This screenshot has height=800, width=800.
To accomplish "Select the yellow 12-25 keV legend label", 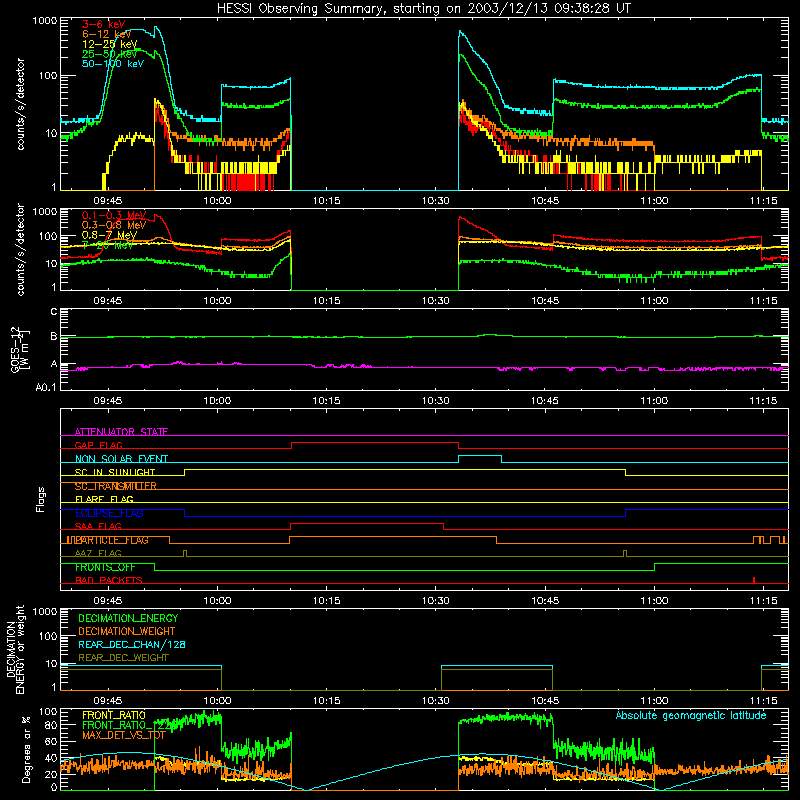I will (x=110, y=44).
